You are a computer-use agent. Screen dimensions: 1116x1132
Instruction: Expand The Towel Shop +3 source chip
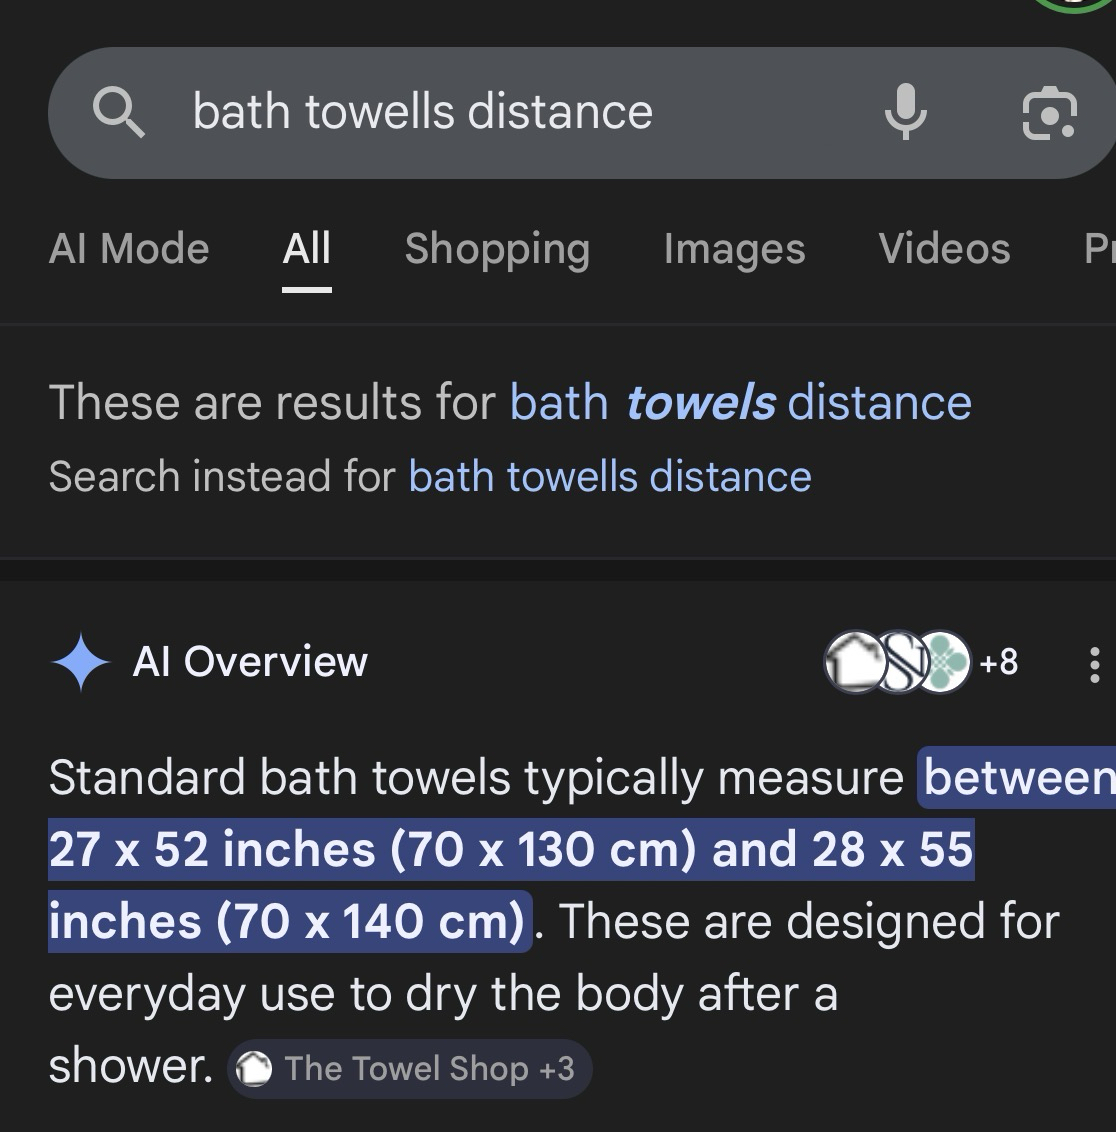[409, 1068]
